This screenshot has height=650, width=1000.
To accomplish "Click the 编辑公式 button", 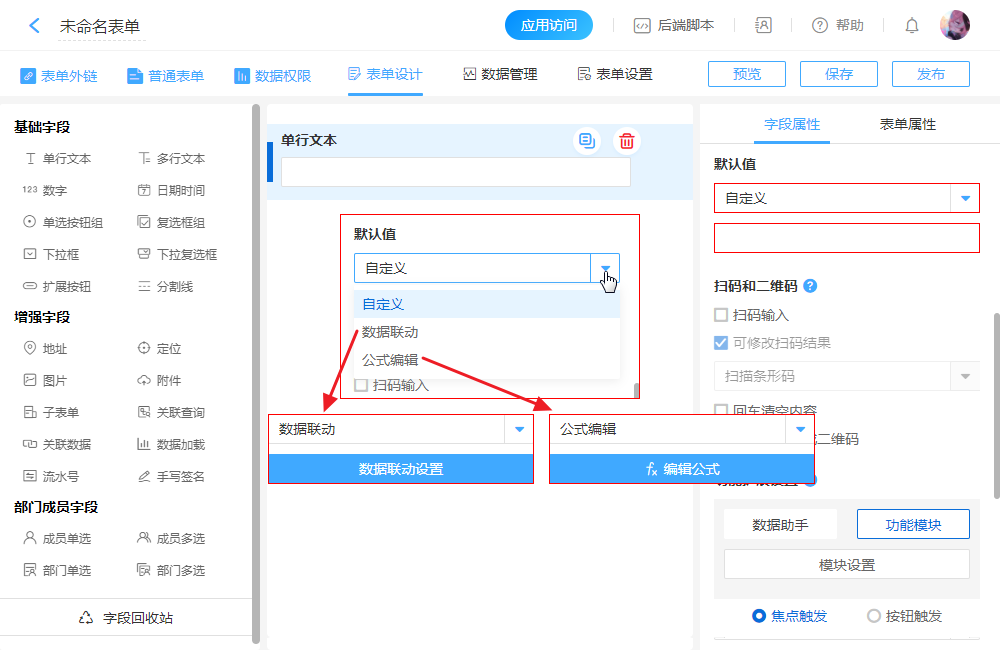I will 681,469.
